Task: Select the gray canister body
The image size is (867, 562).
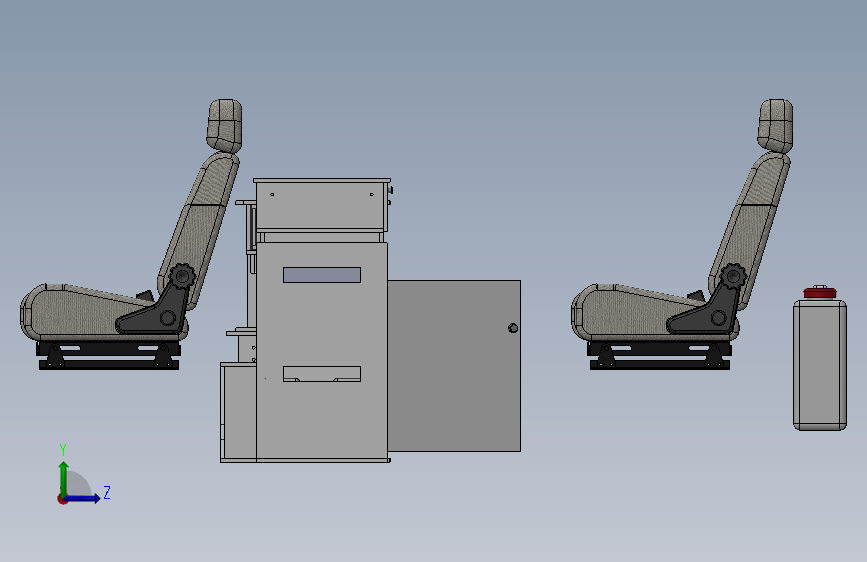Action: click(820, 365)
